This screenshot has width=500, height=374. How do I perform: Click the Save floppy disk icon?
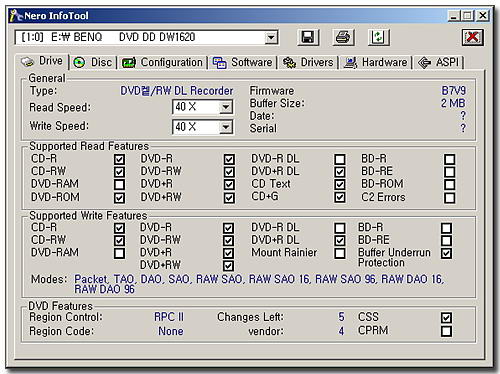[x=308, y=37]
